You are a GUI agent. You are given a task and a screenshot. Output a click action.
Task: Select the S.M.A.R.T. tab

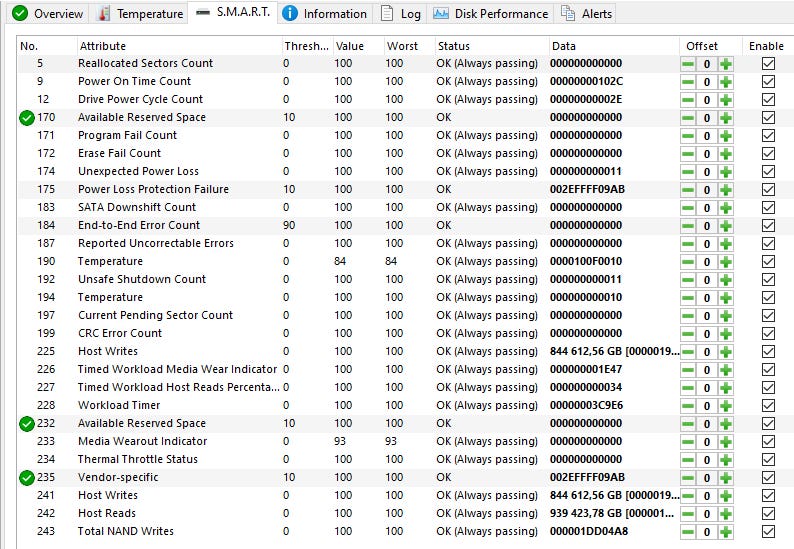[x=233, y=12]
